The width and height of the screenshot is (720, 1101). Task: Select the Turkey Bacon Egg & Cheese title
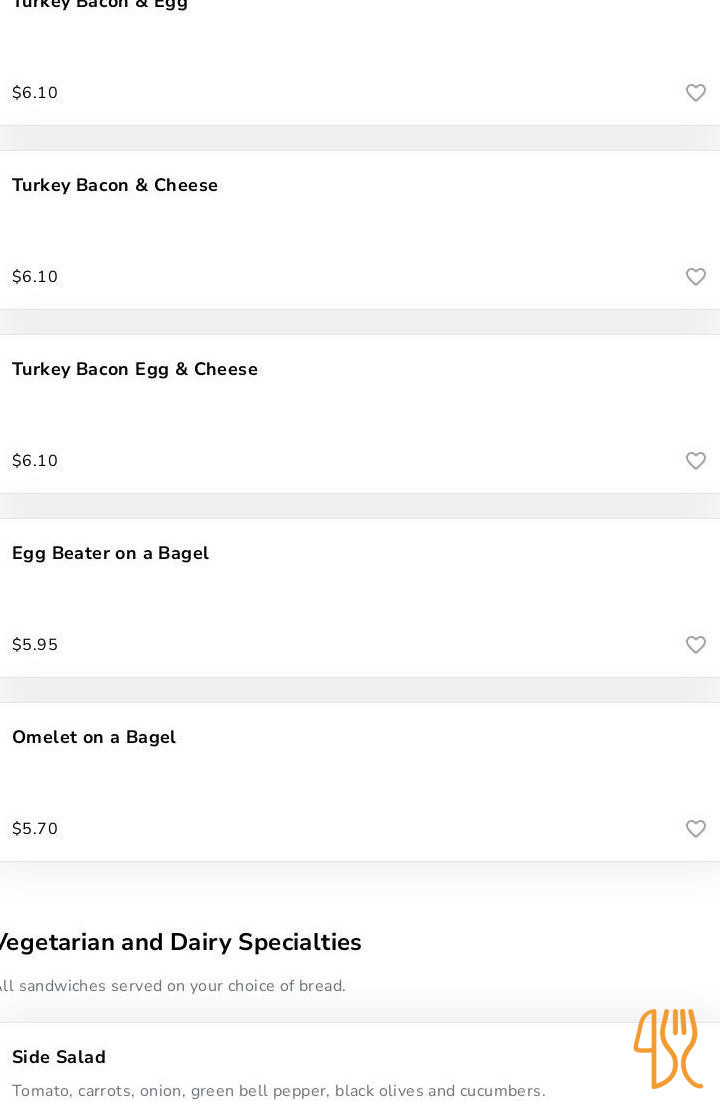pos(135,369)
